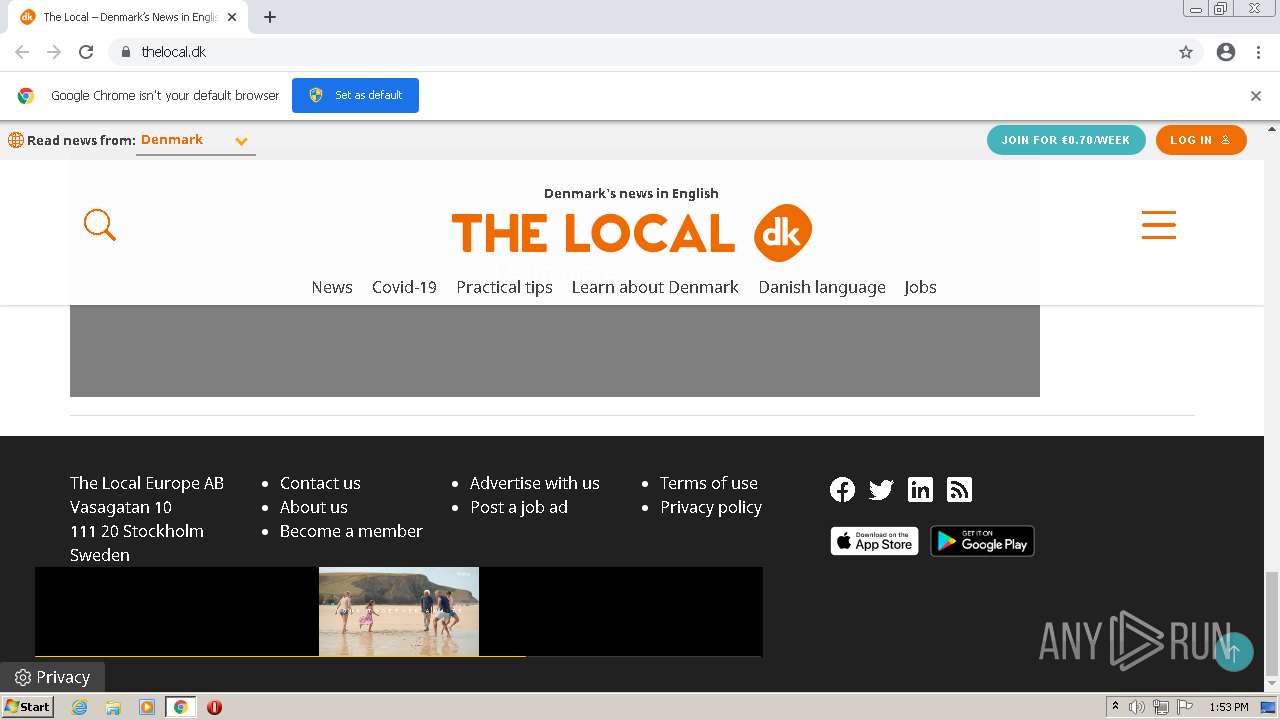The image size is (1280, 720).
Task: Click the scroll-to-top arrow button
Action: point(1234,652)
